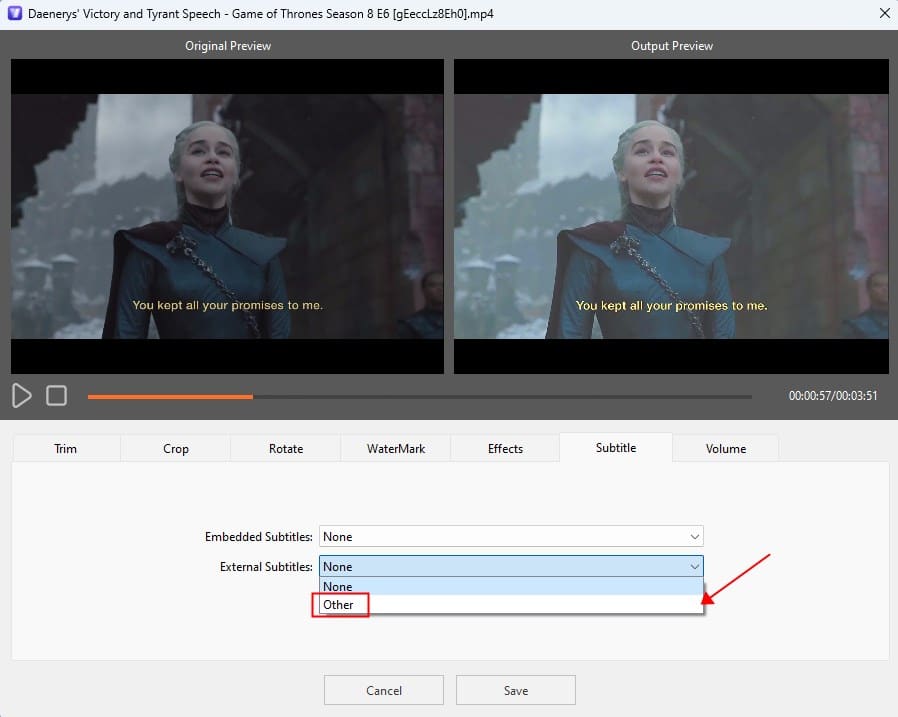This screenshot has width=898, height=717.
Task: Select the WaterMark tab
Action: tap(396, 448)
